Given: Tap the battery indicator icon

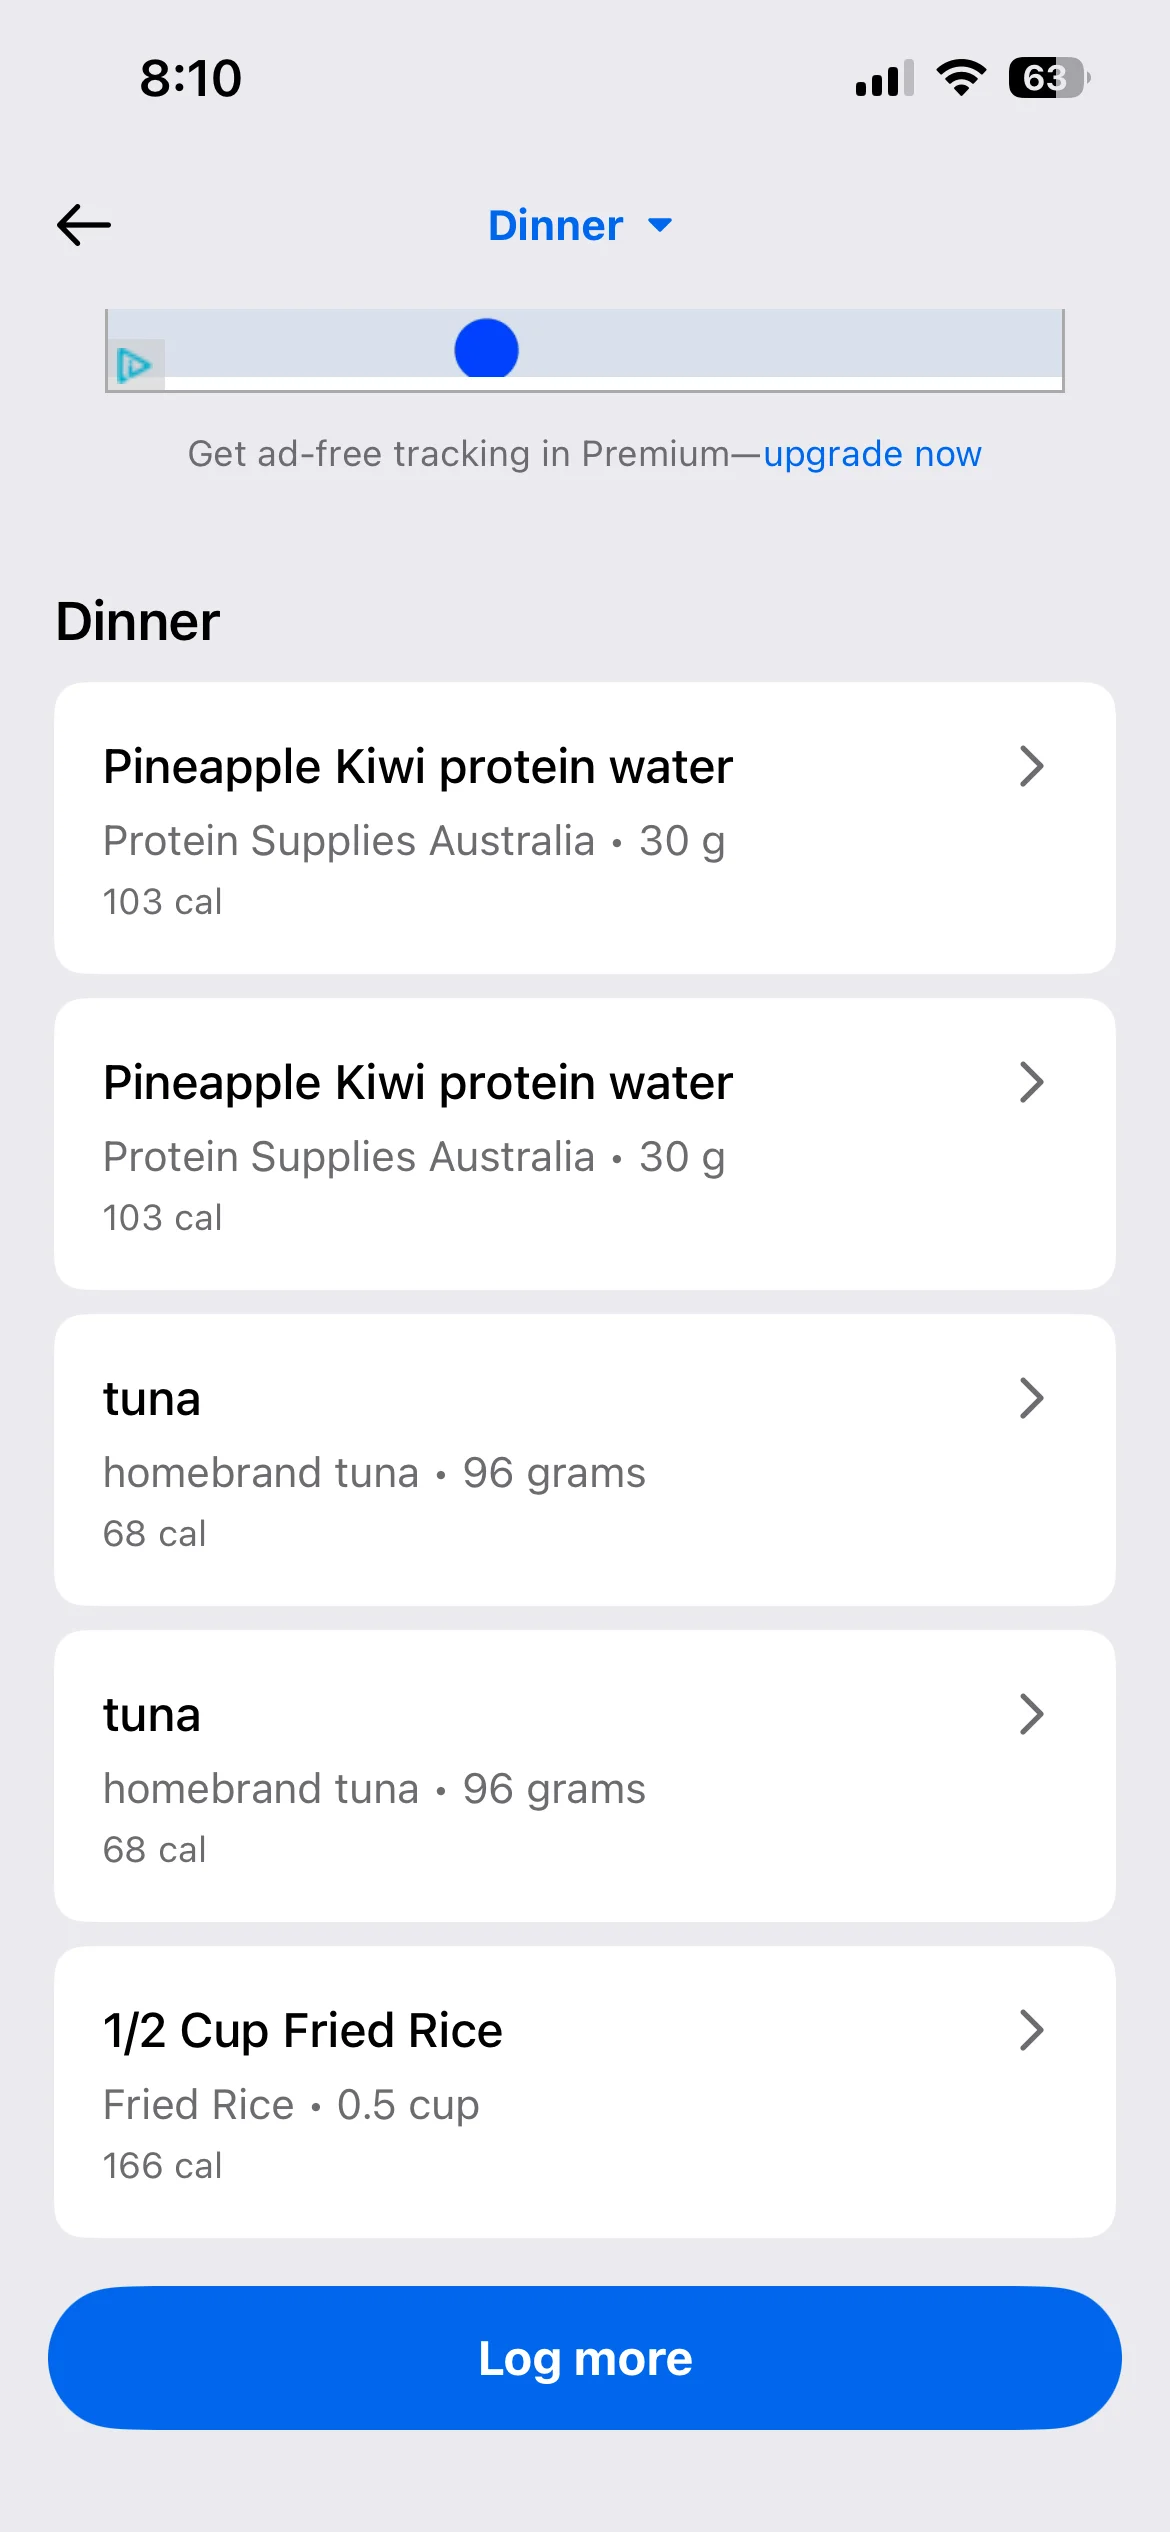Looking at the screenshot, I should pyautogui.click(x=1048, y=78).
